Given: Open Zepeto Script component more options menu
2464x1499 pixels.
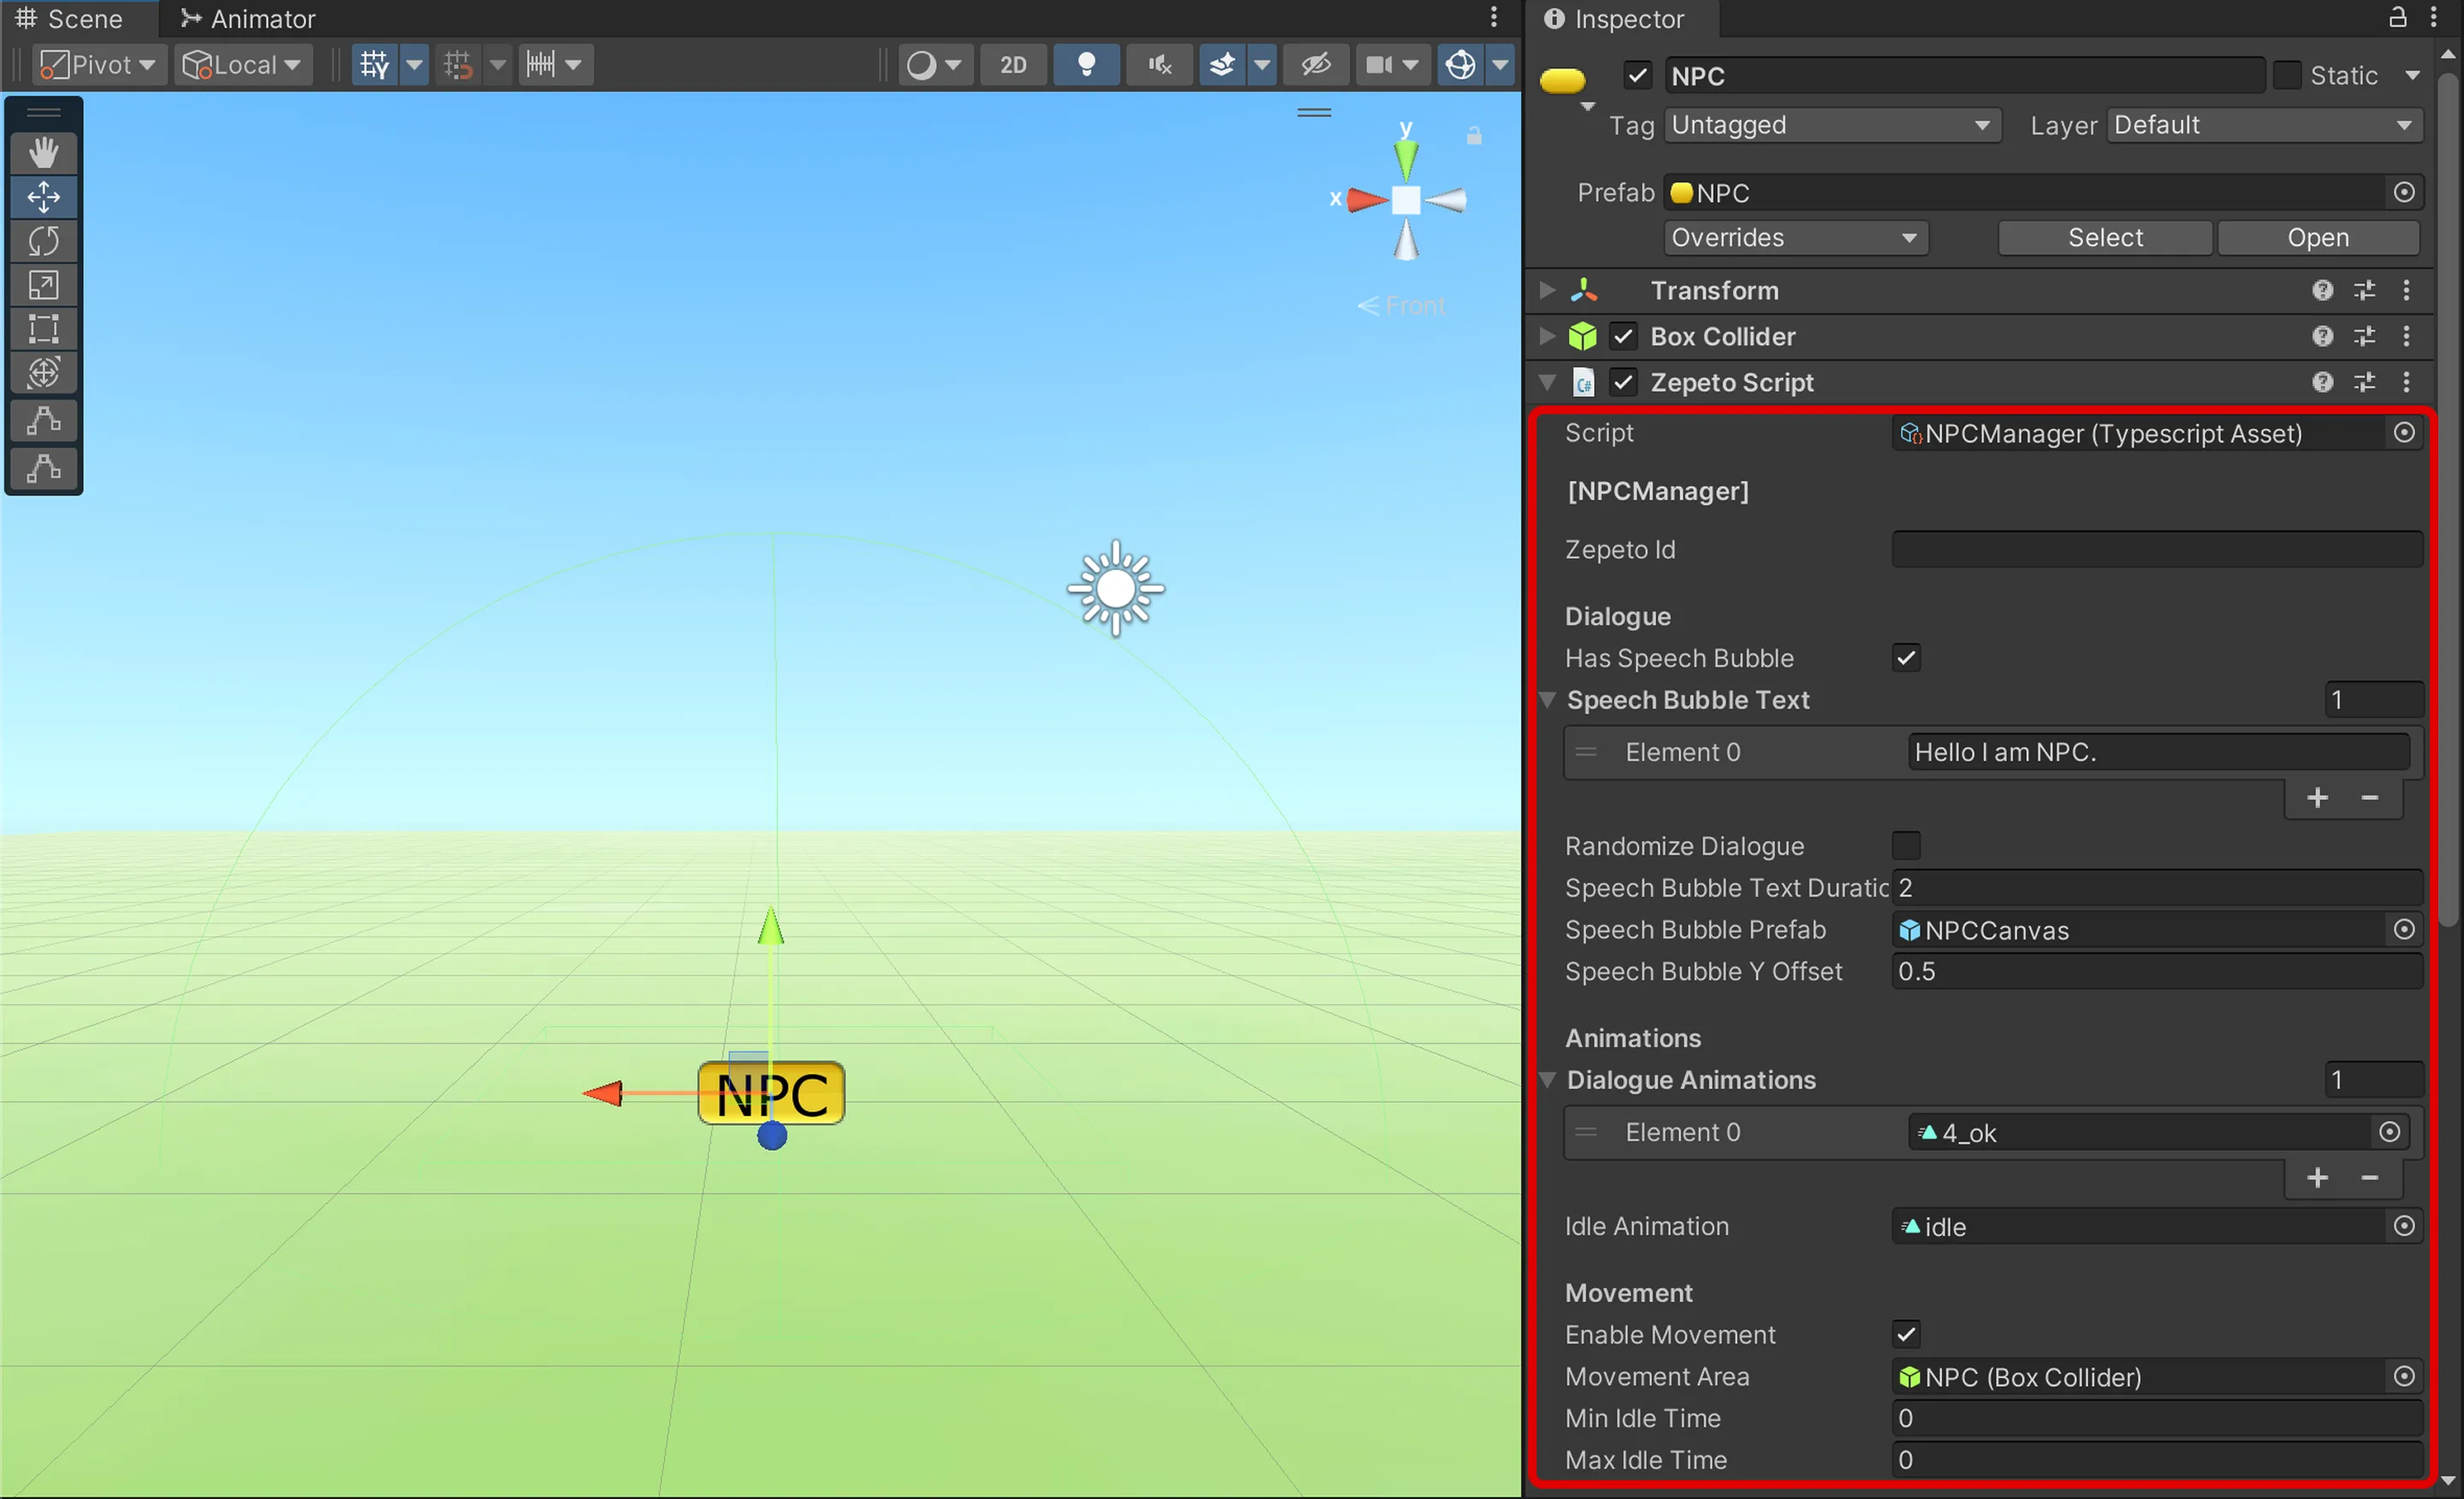Looking at the screenshot, I should (2406, 383).
